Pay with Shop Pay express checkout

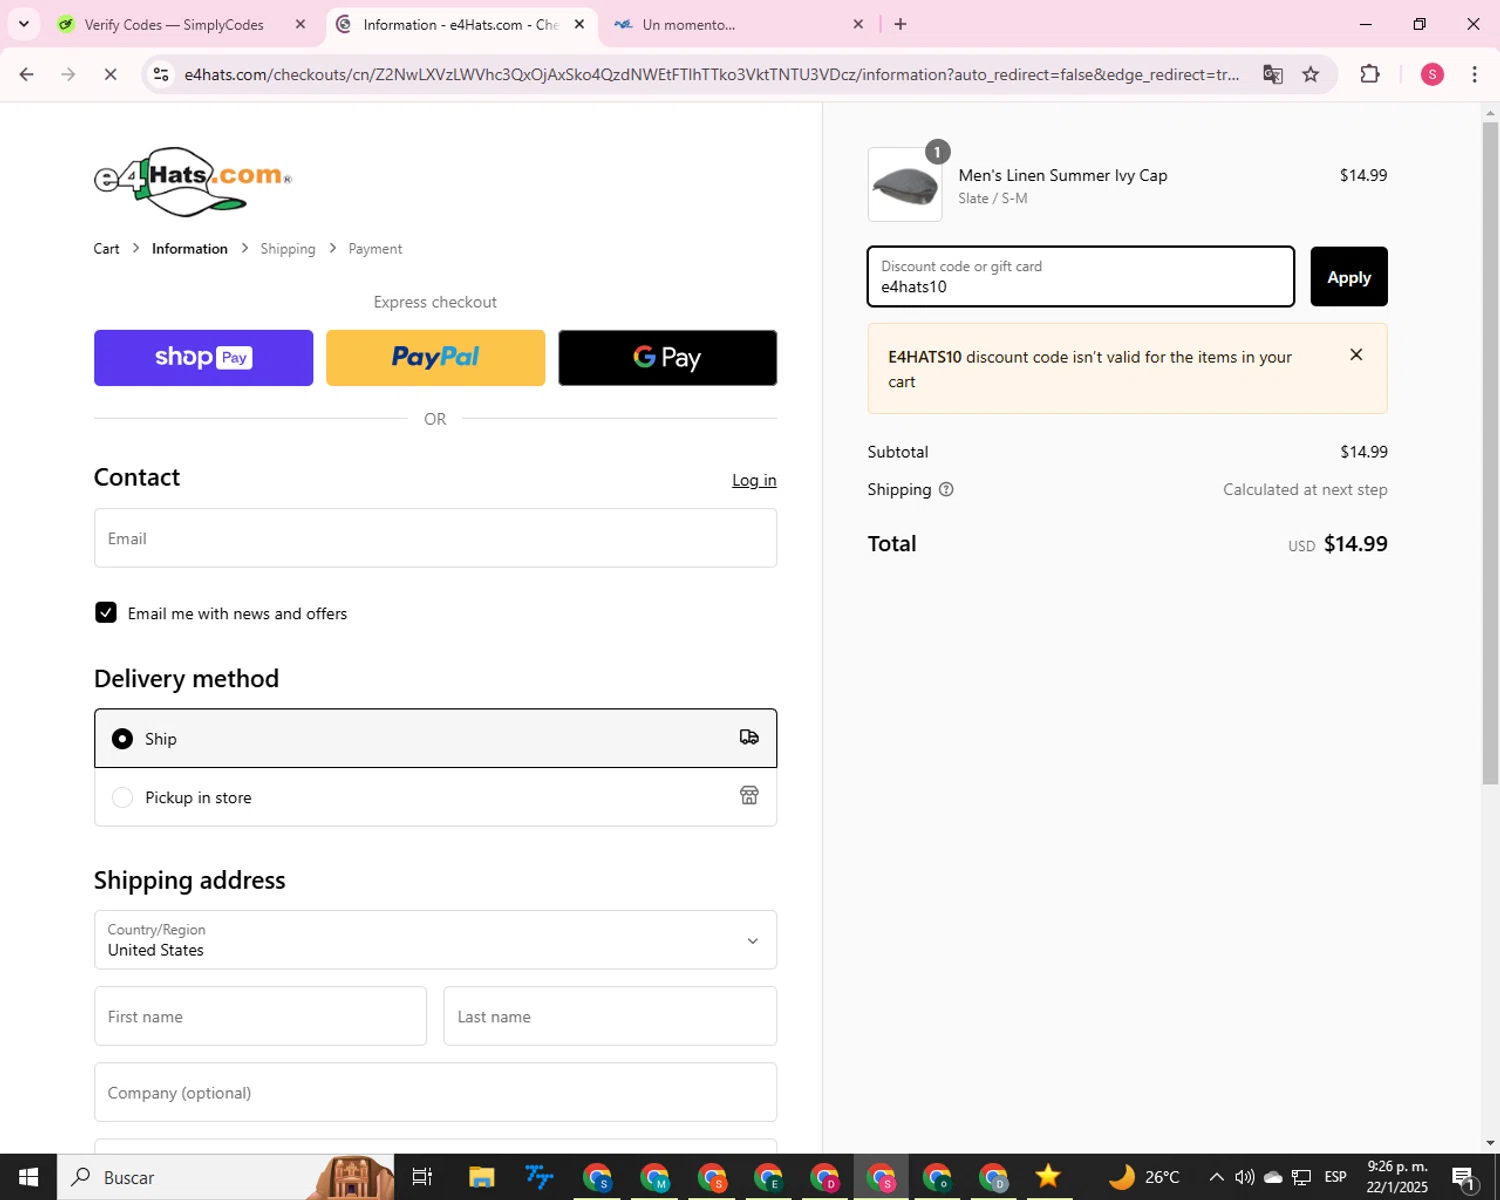pos(203,358)
